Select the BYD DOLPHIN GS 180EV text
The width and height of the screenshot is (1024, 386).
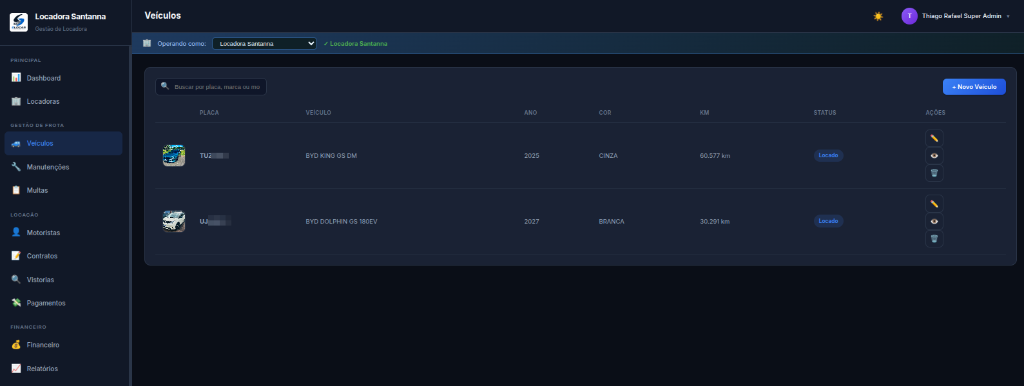tap(341, 221)
